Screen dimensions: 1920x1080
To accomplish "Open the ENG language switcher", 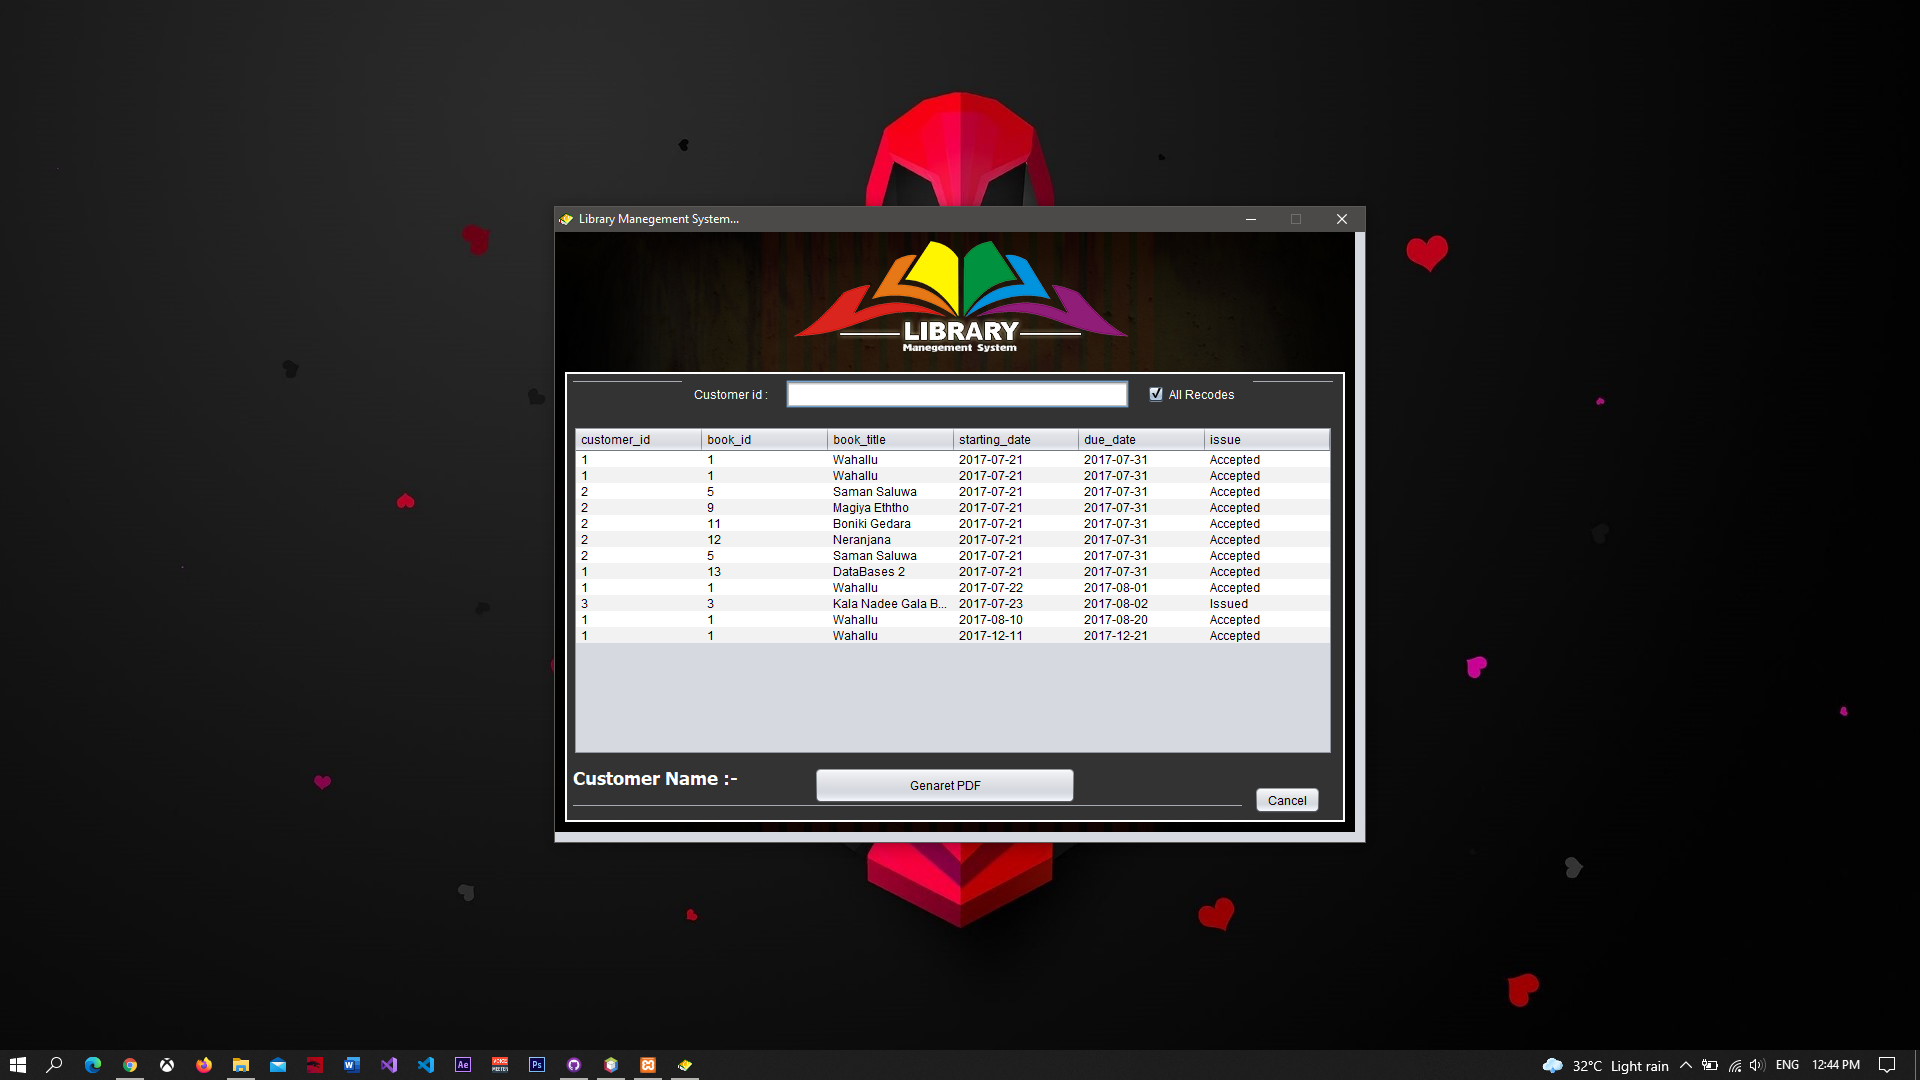I will pyautogui.click(x=1787, y=1064).
